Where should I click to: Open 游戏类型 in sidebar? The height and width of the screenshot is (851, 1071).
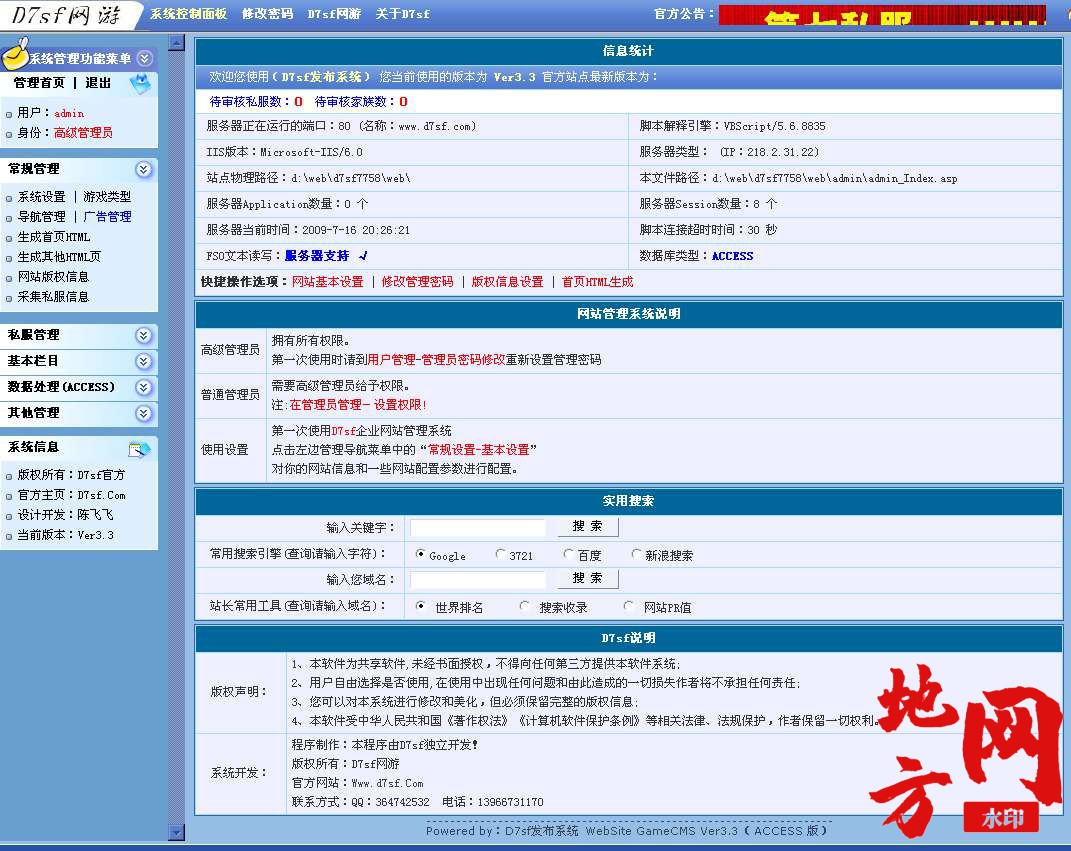click(x=107, y=197)
